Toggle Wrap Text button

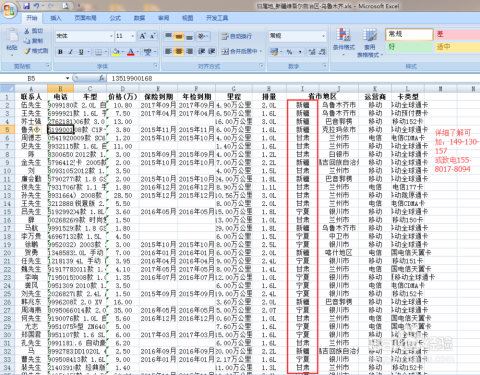(x=237, y=36)
